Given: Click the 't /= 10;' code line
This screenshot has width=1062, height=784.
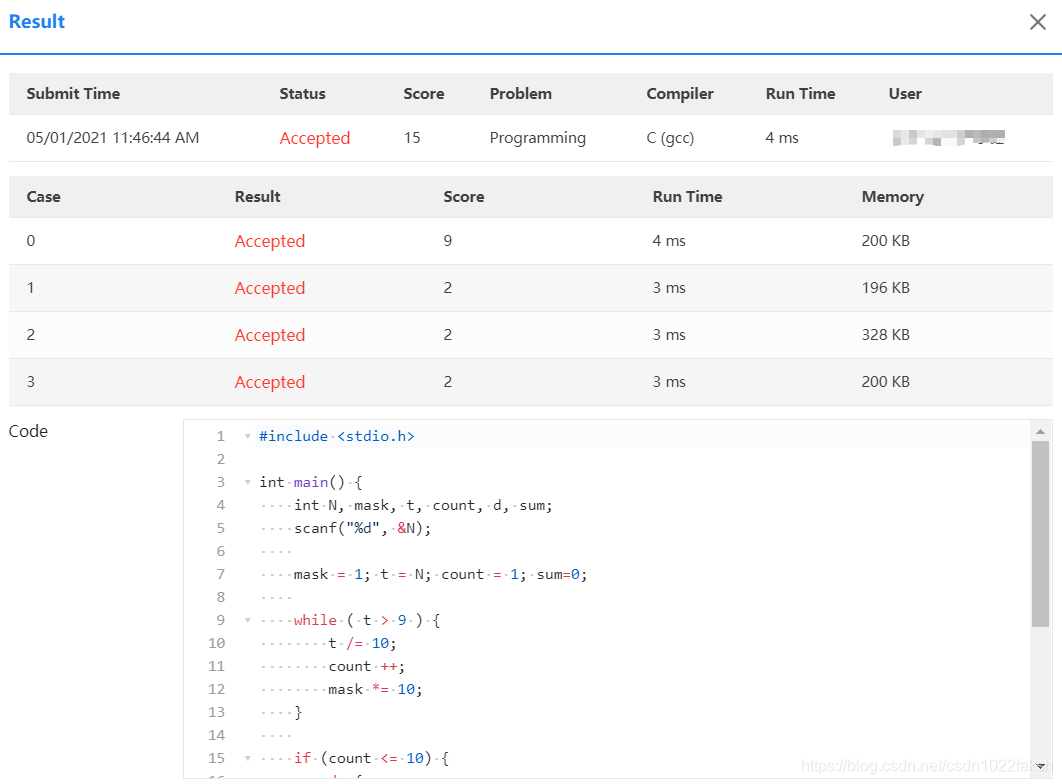Looking at the screenshot, I should pos(362,643).
